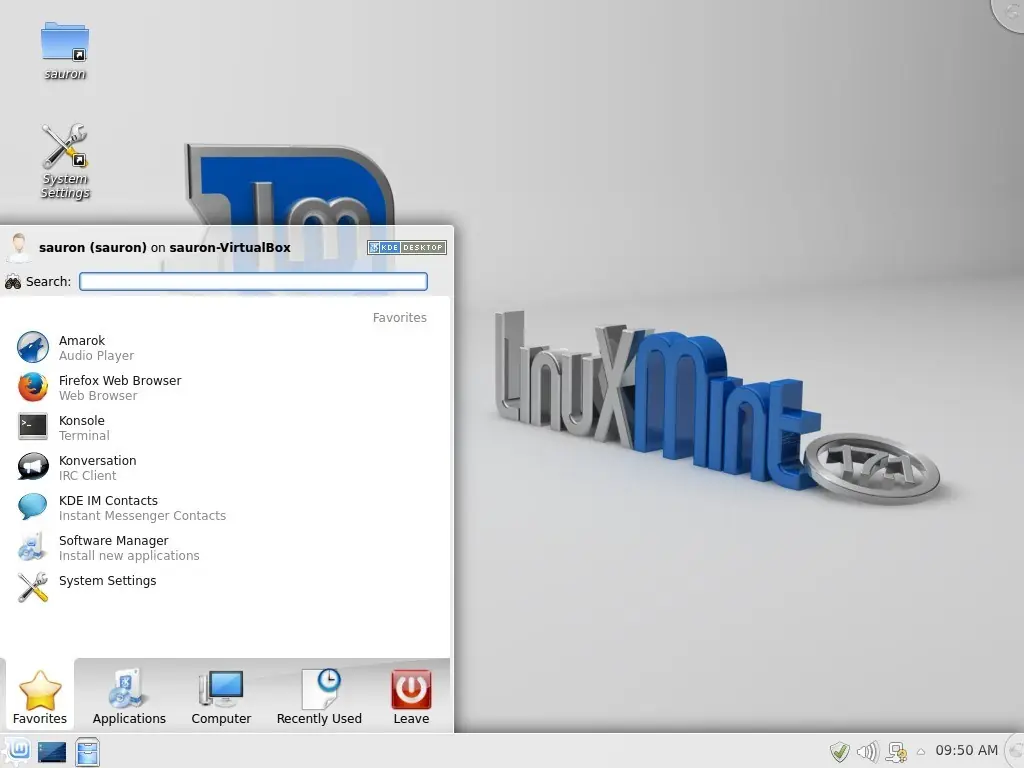Select the 'Firefox Web Browser' label
The width and height of the screenshot is (1024, 768).
(120, 380)
